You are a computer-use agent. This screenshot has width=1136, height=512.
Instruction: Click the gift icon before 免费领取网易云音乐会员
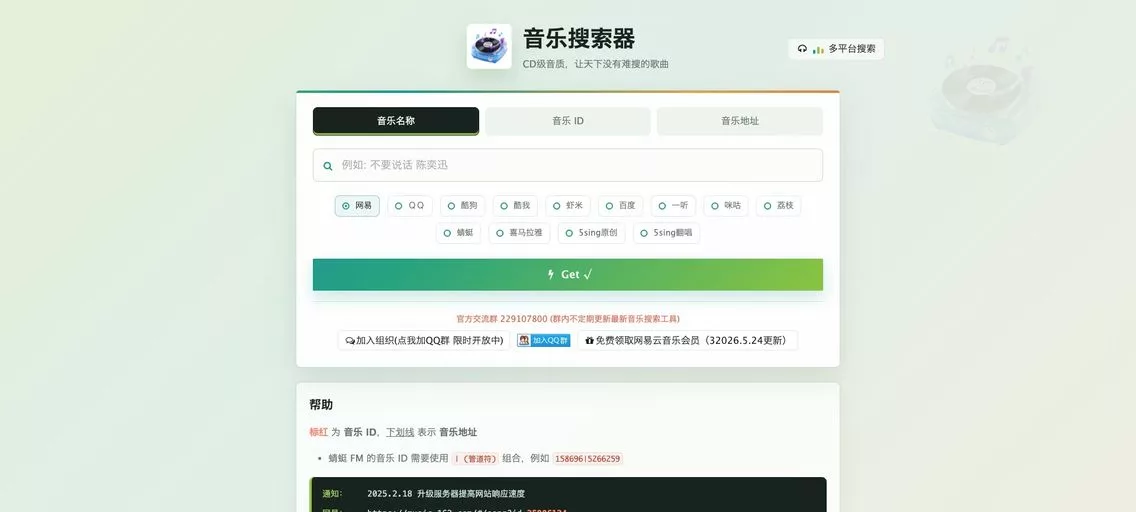click(590, 340)
